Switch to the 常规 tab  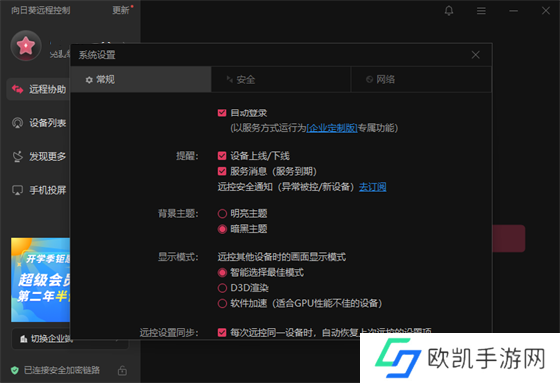pyautogui.click(x=141, y=79)
